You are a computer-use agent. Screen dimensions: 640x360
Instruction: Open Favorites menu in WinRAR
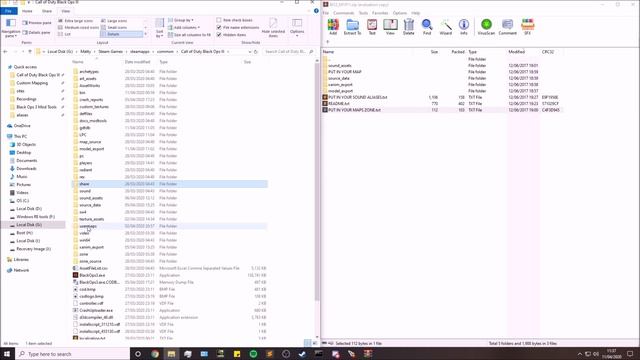pos(380,13)
